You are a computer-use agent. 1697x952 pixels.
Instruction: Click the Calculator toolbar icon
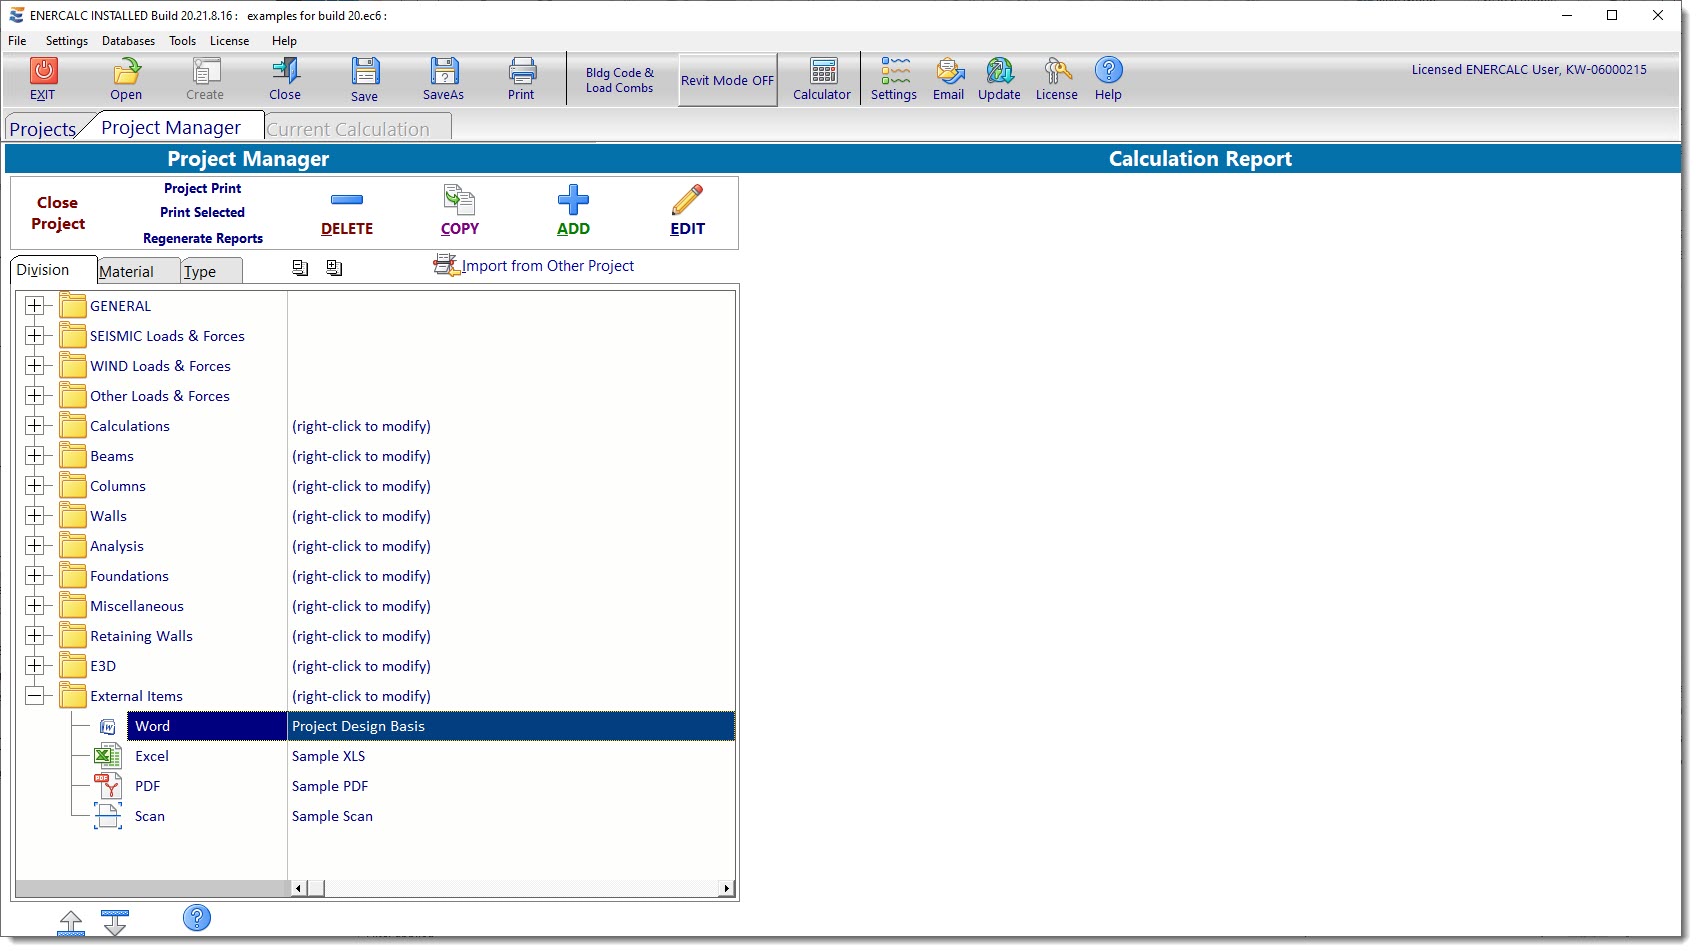[821, 72]
